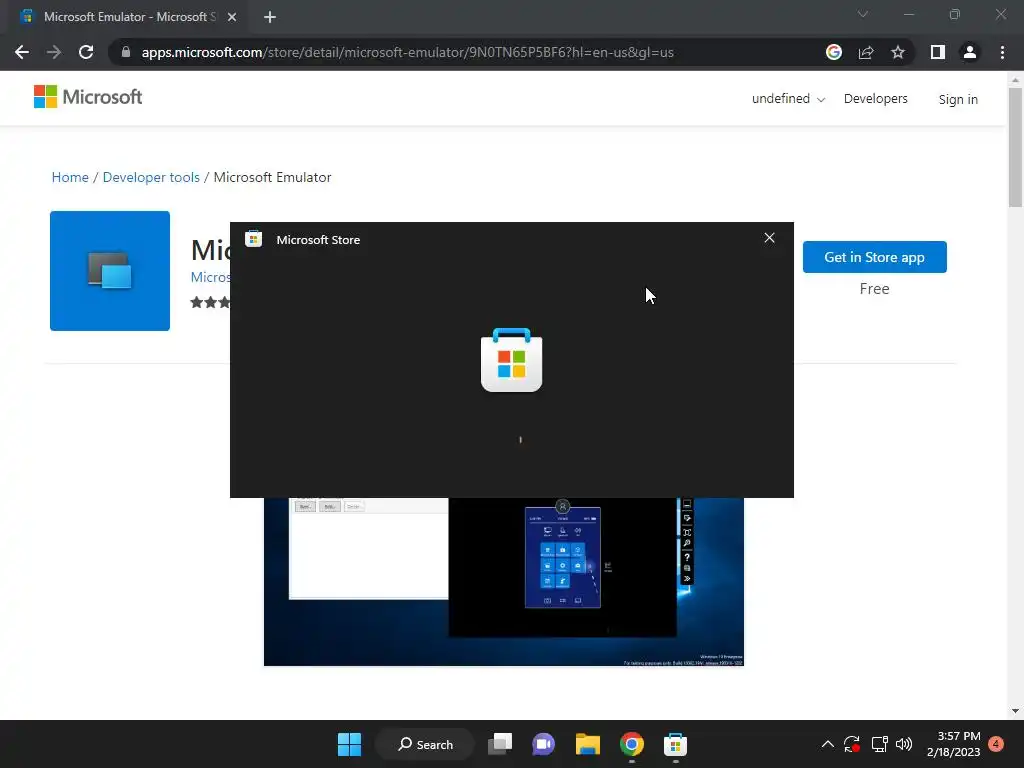Switch to Chrome on taskbar
Screen dimensions: 1024x768
click(x=632, y=744)
